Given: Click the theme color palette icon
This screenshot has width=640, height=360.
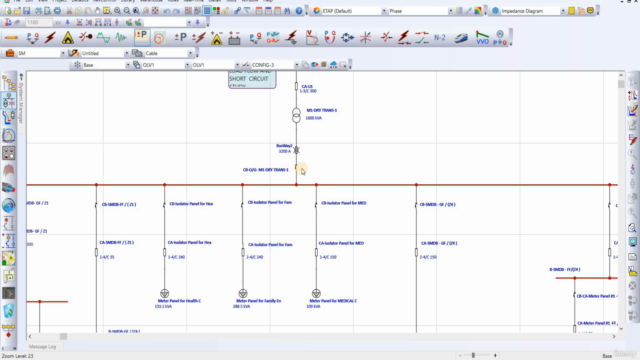Looking at the screenshot, I should [317, 11].
